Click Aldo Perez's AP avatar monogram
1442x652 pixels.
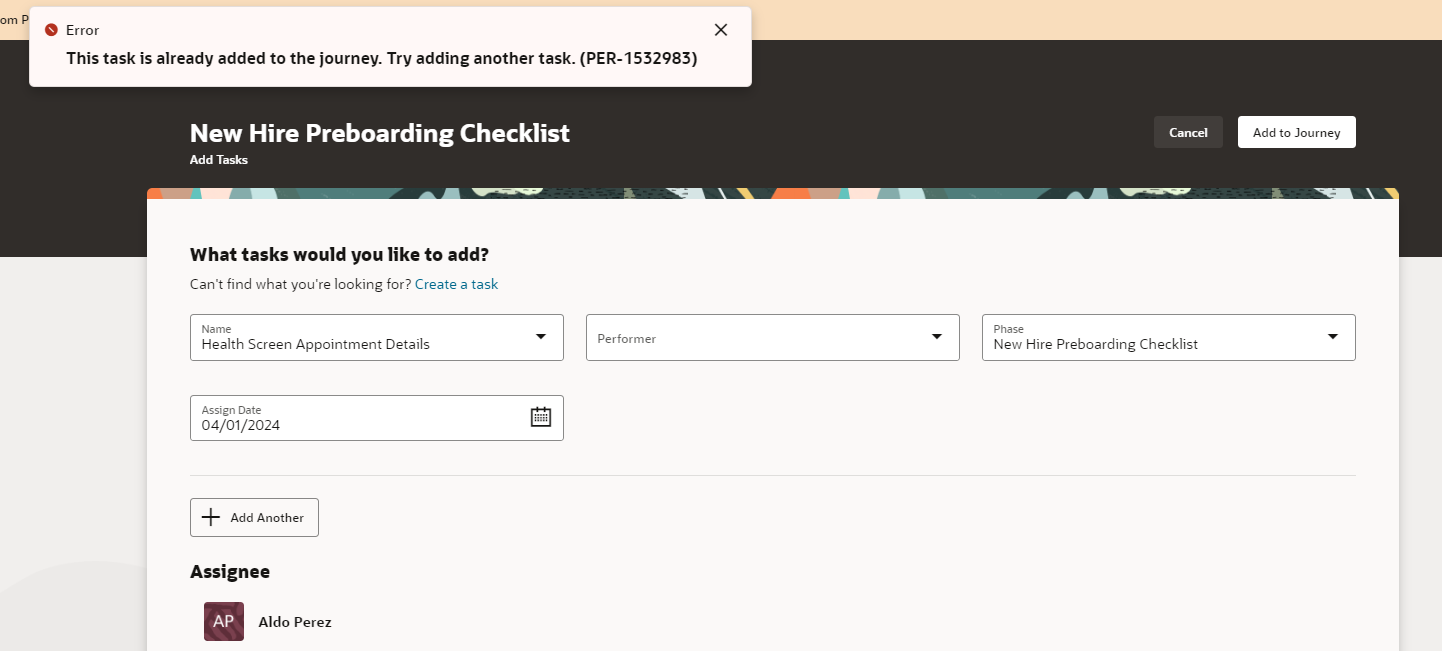tap(223, 621)
